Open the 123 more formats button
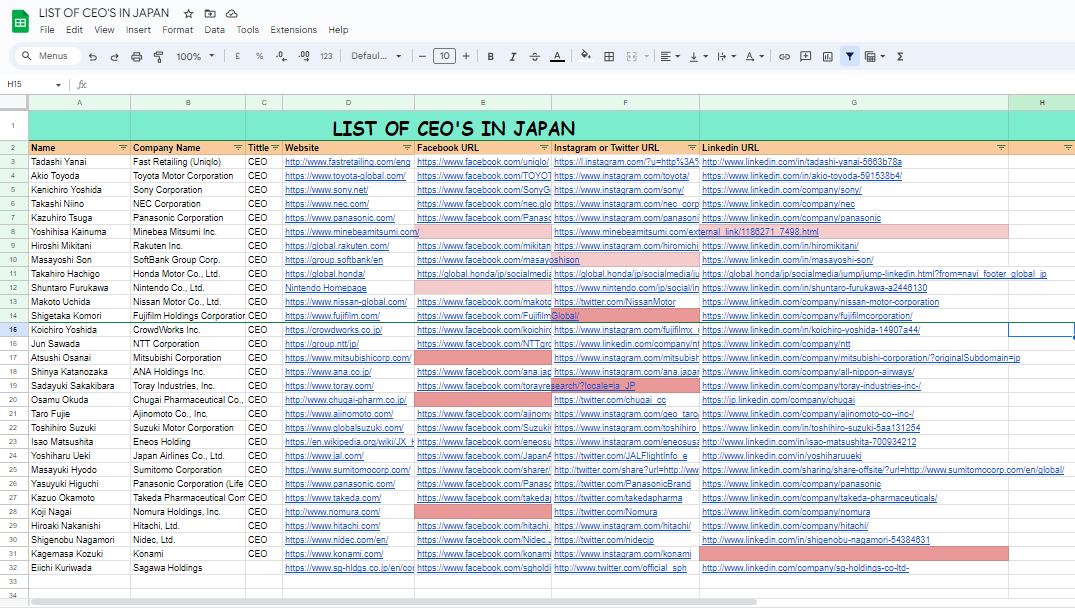Viewport: 1075px width, 608px height. [x=326, y=56]
